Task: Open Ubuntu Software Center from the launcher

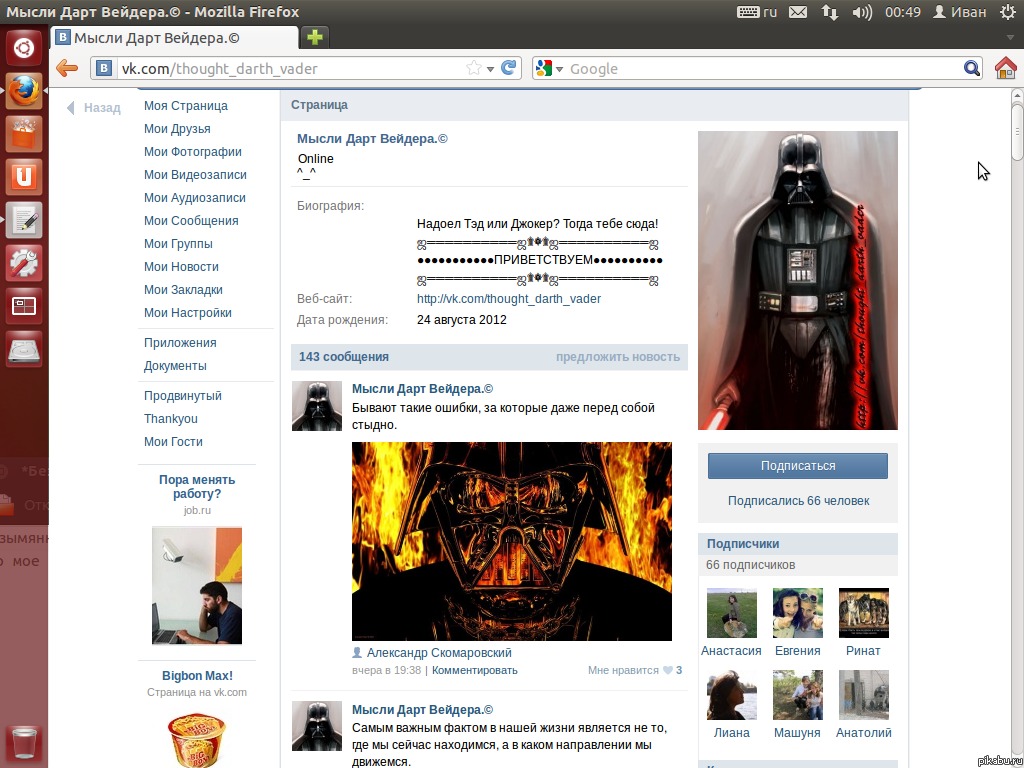Action: [x=24, y=134]
